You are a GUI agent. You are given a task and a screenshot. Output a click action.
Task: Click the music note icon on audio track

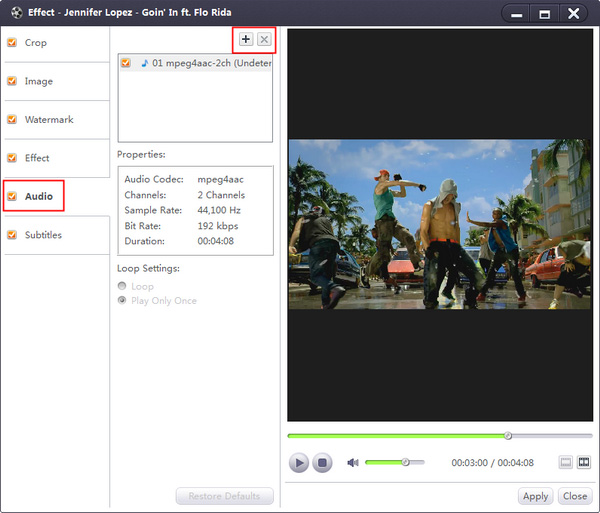point(144,63)
